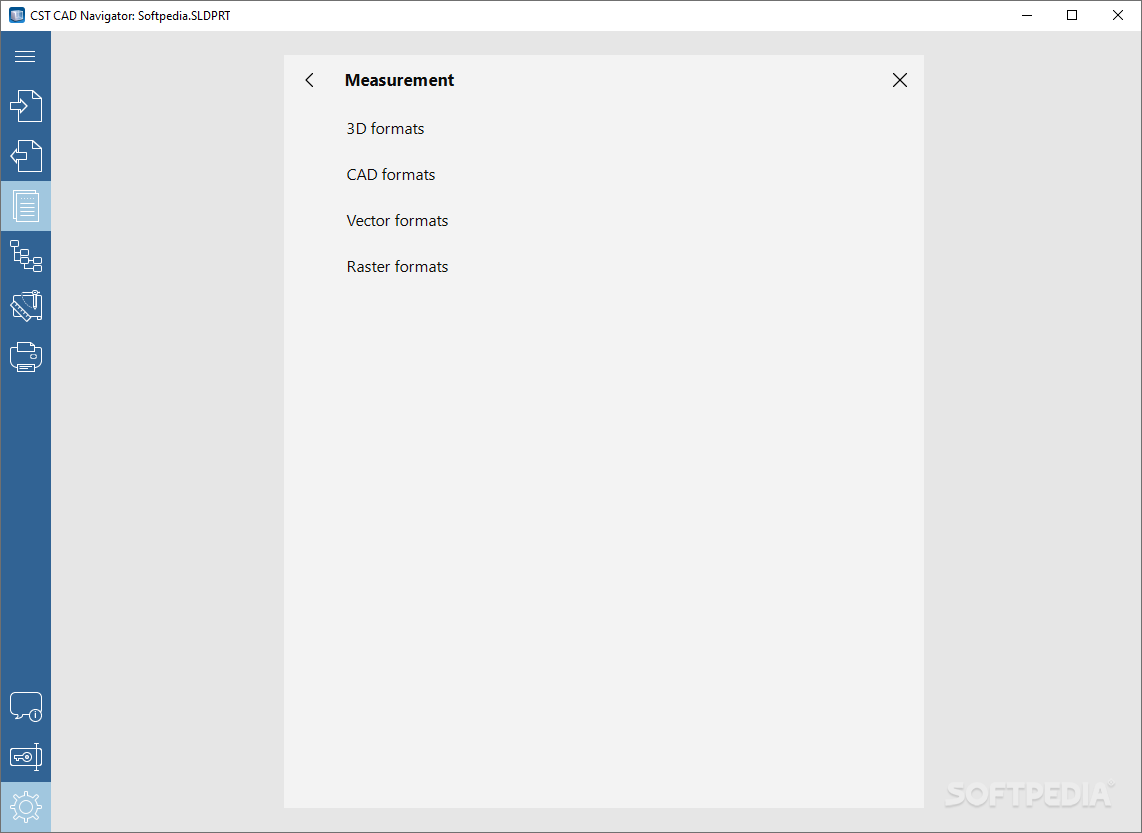Screen dimensions: 1142x833
Task: Click the CST CAD Navigator app icon
Action: coord(16,15)
